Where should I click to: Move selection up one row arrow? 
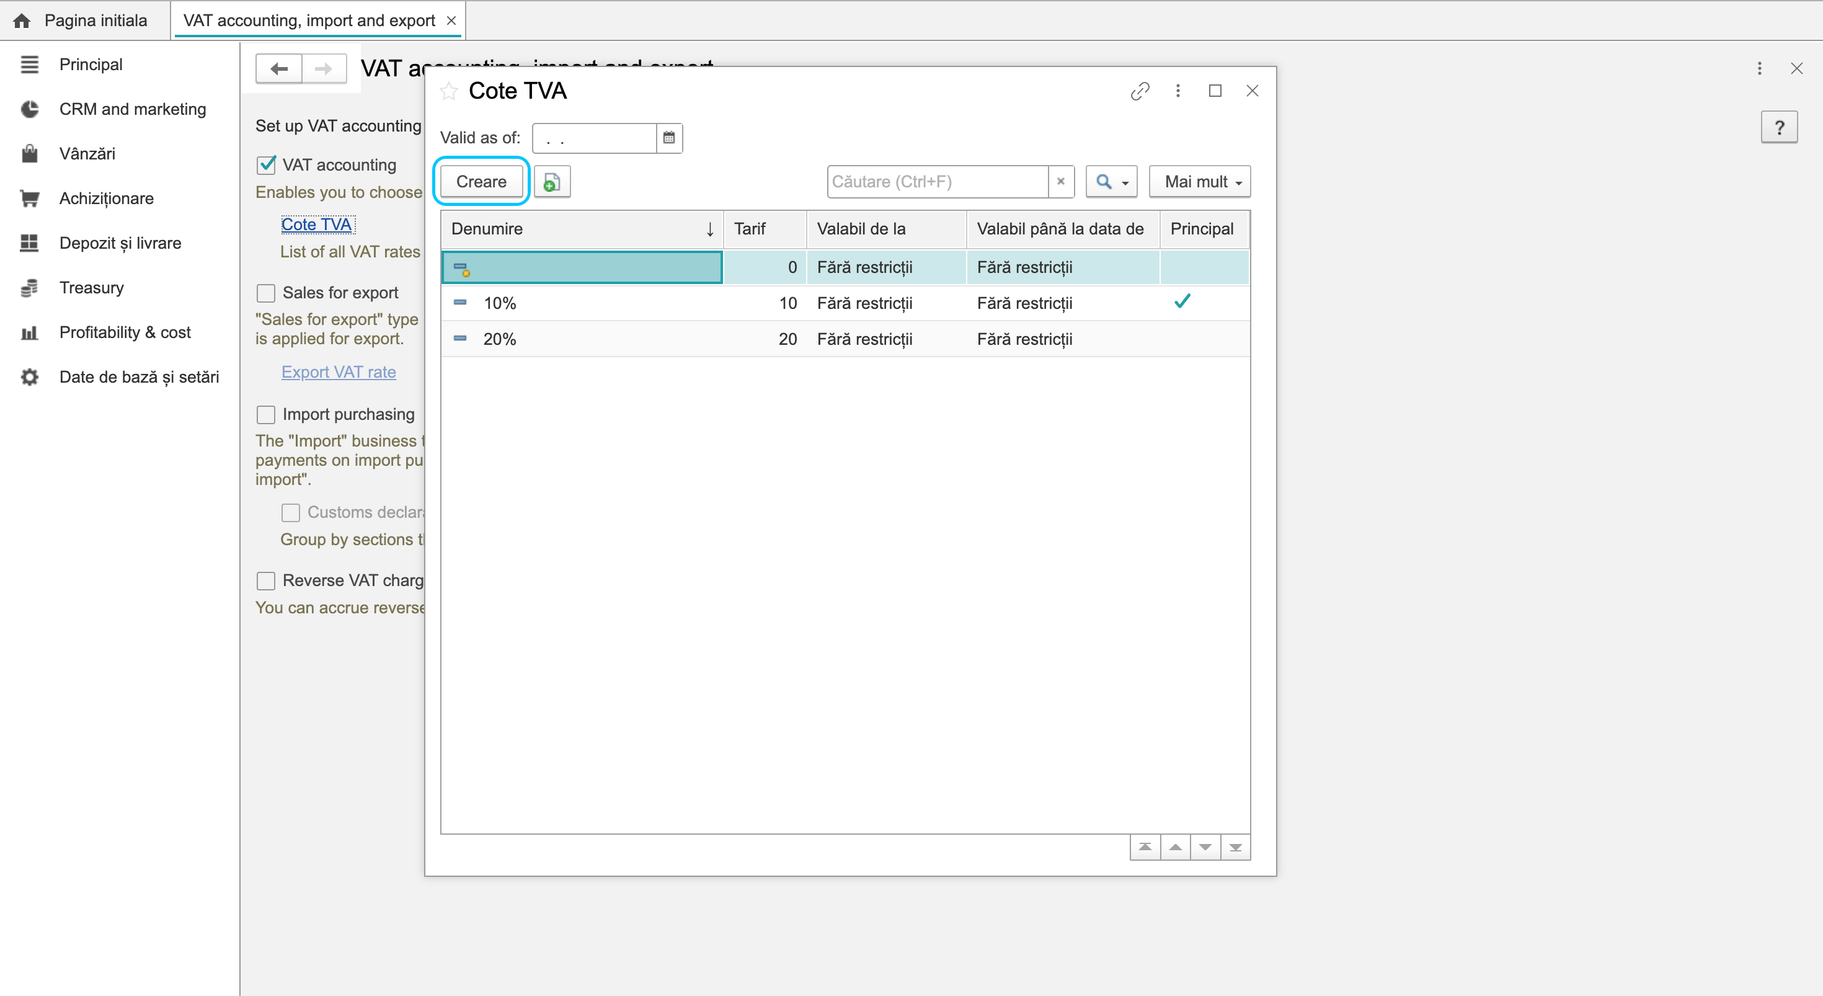click(1176, 847)
